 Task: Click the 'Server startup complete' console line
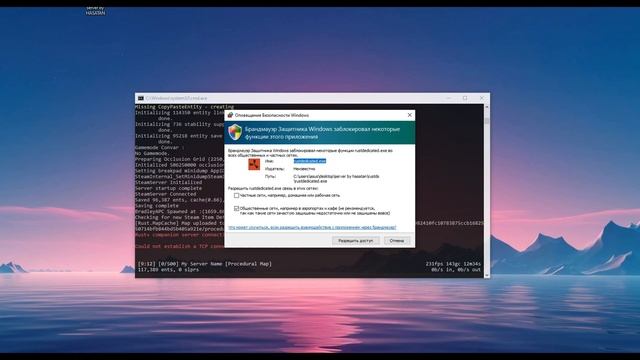tap(168, 188)
